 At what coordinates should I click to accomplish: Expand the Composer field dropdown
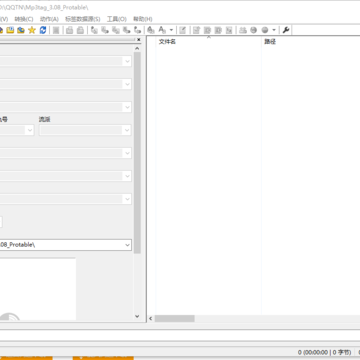pos(127,199)
